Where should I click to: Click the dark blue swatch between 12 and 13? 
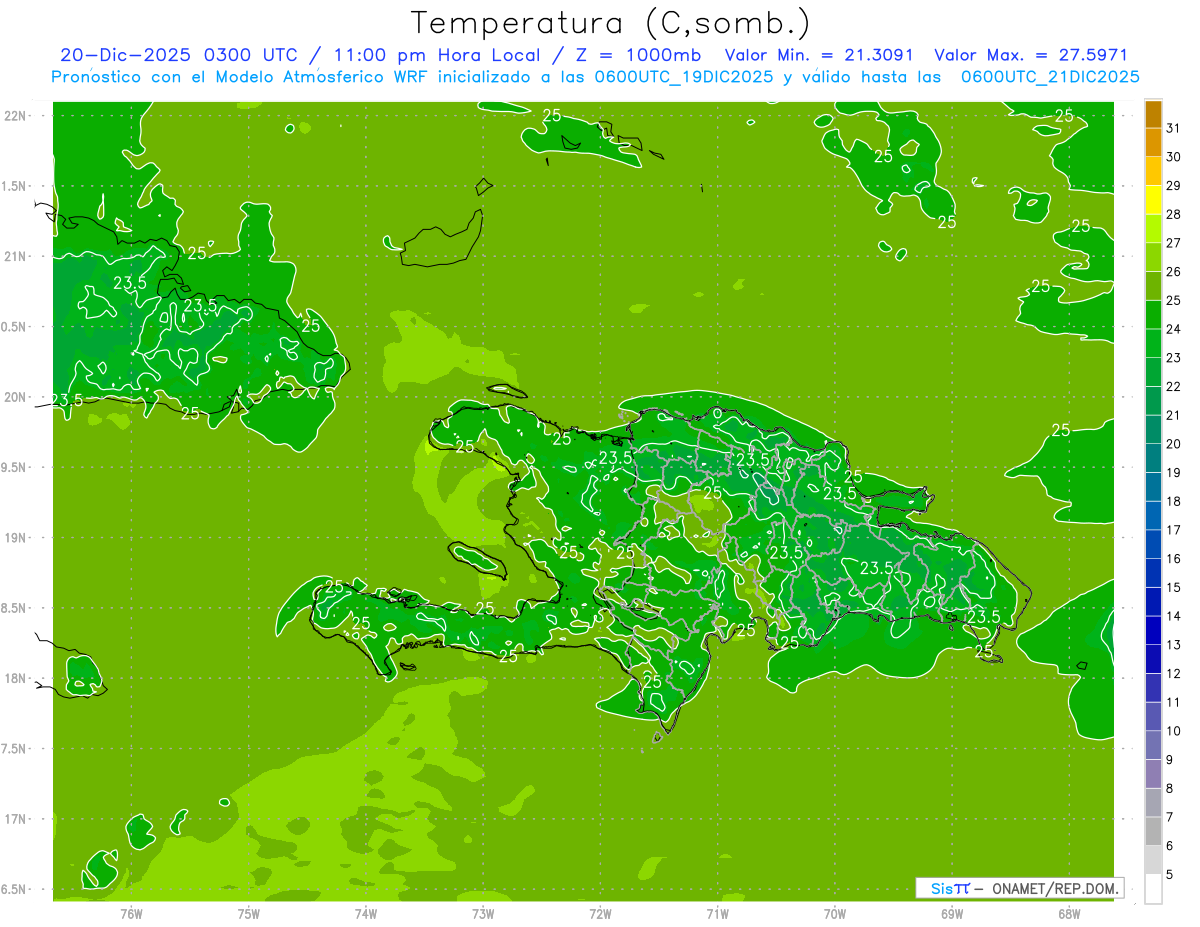click(x=1153, y=659)
